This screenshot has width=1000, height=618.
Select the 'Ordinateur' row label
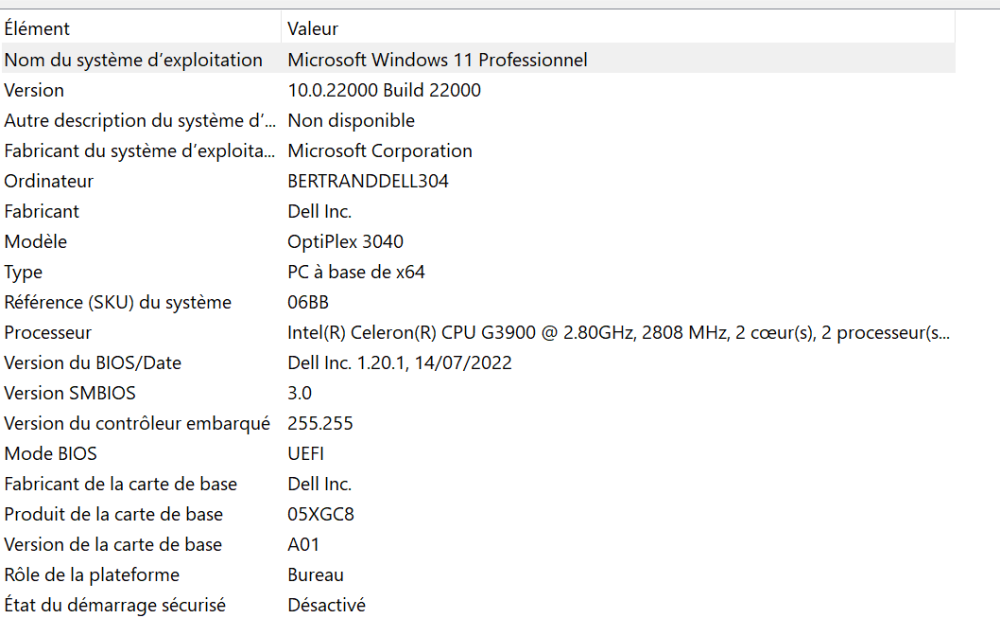[x=48, y=181]
